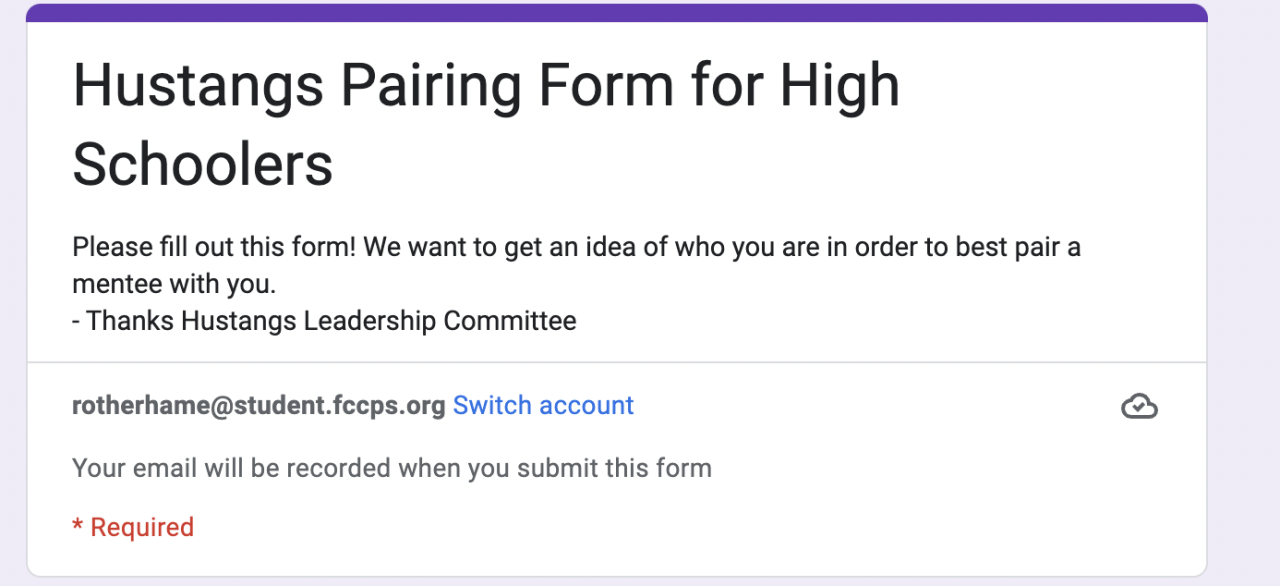Click the "Thanks Hustangs Leadership Committee" signature line

(330, 321)
